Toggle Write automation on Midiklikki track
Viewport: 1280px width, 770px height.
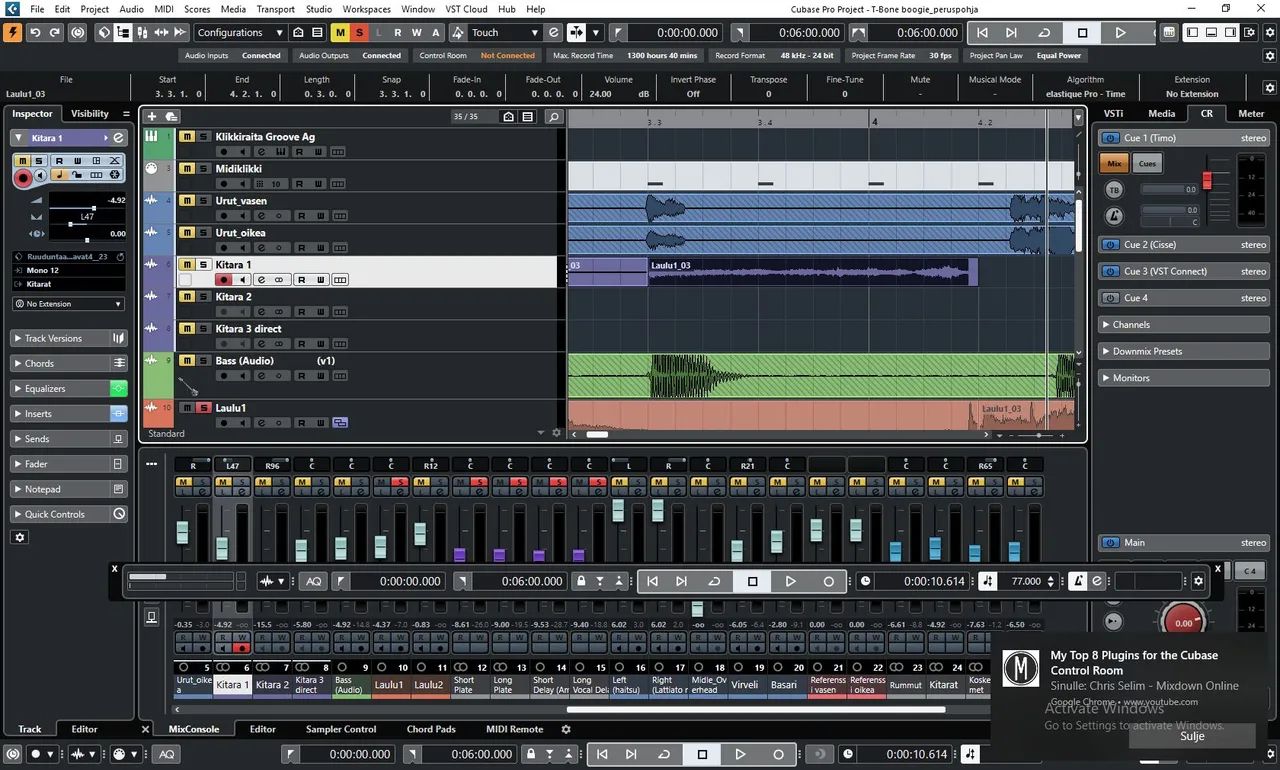321,184
